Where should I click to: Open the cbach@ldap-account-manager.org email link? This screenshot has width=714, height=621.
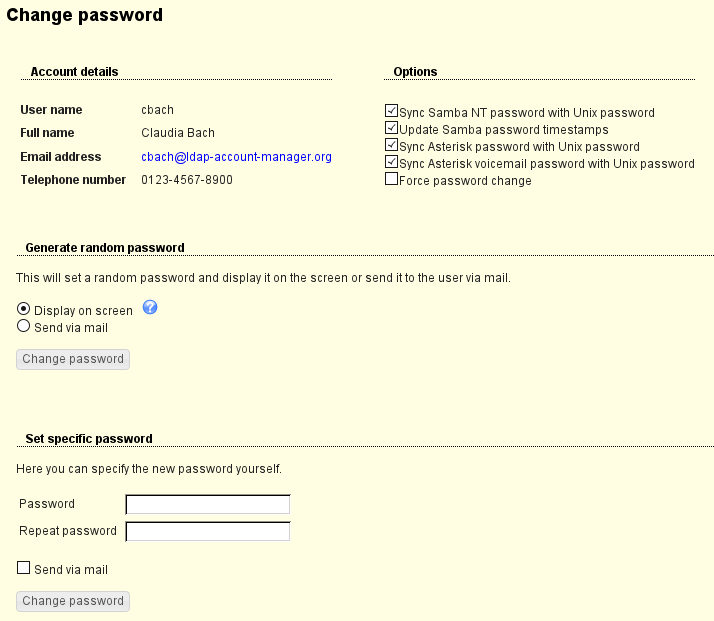pos(236,157)
